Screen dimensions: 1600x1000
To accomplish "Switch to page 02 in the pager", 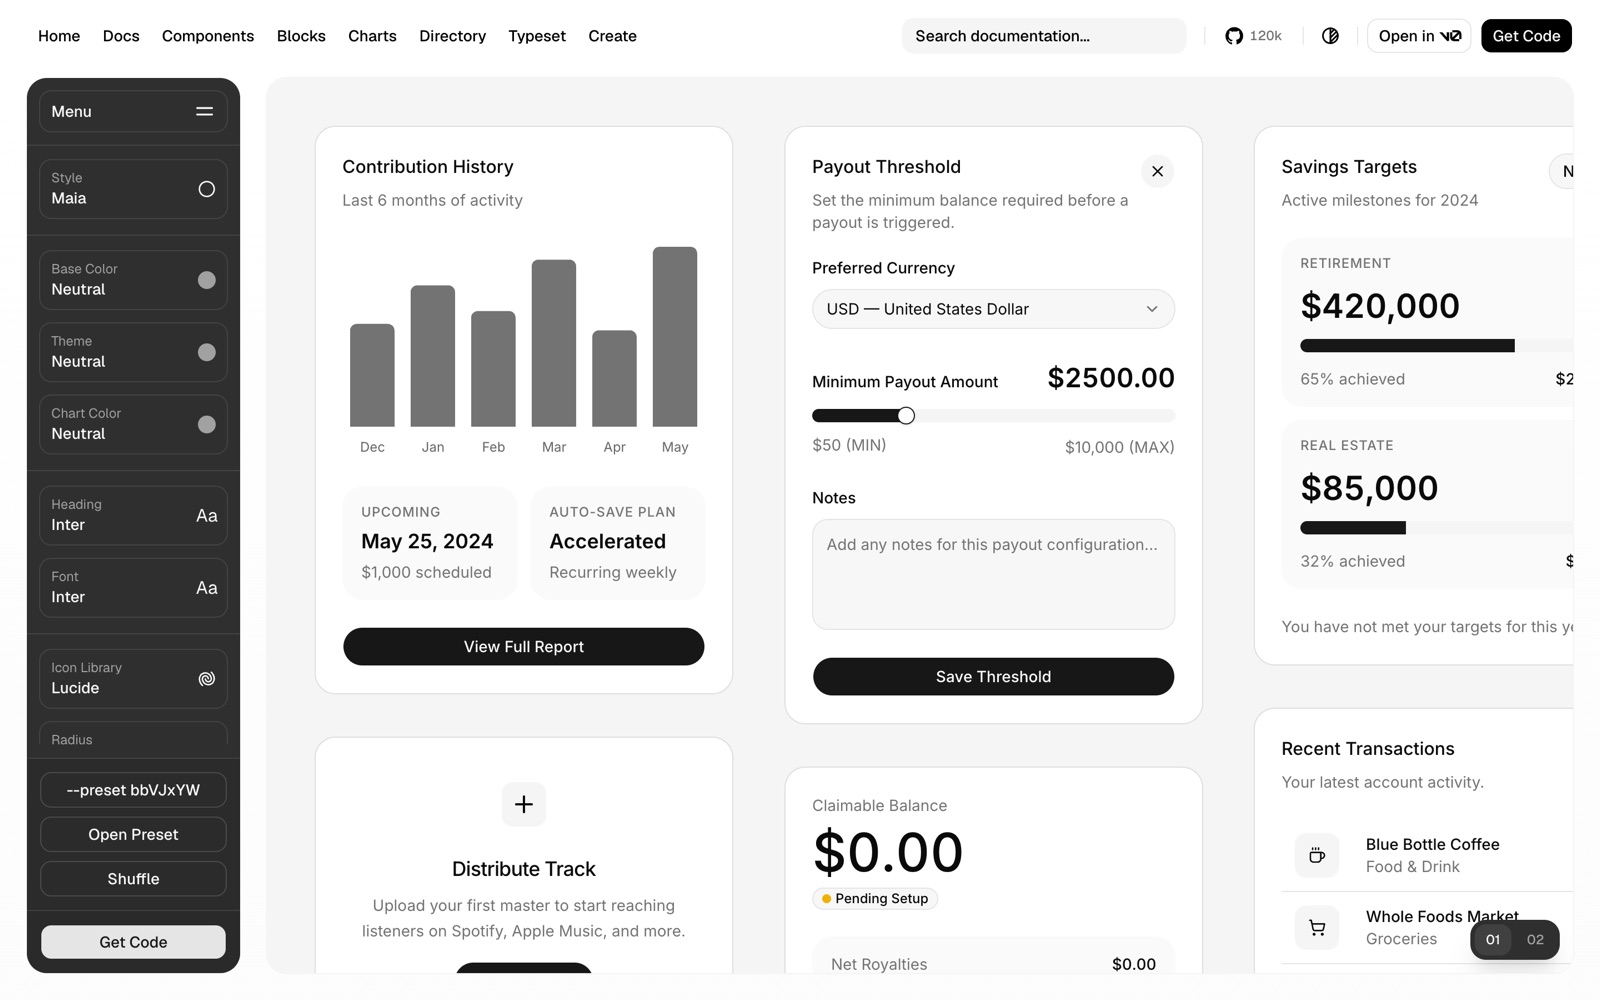I will (1535, 940).
